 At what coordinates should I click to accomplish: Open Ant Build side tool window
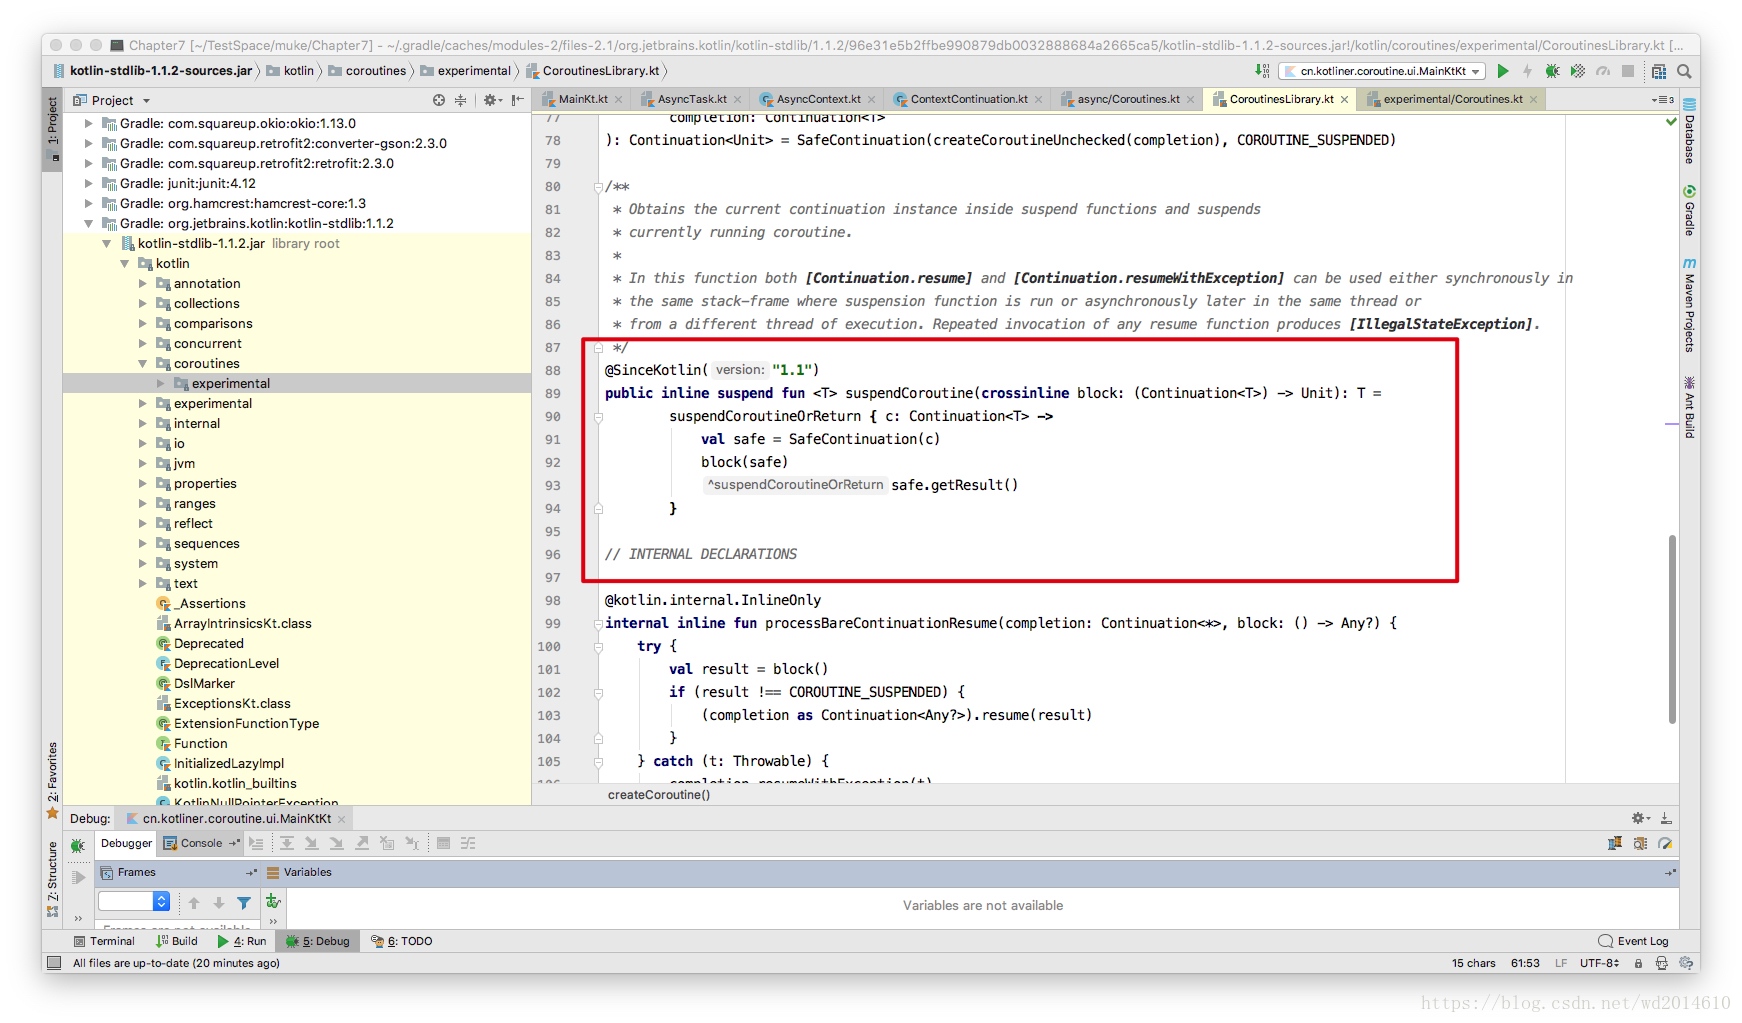[1689, 408]
